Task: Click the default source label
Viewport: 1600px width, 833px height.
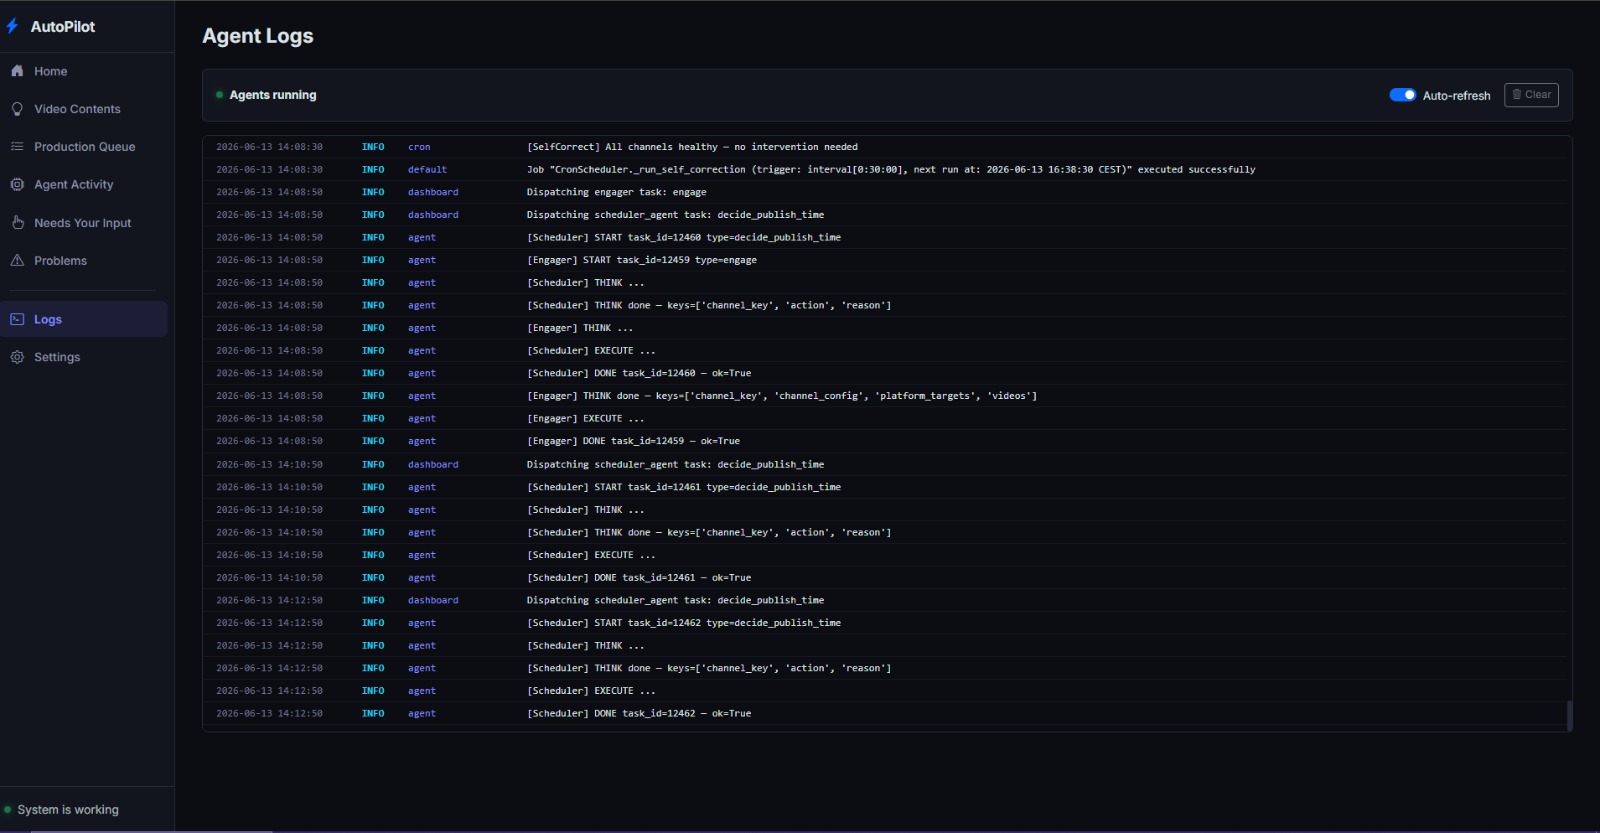Action: click(427, 170)
